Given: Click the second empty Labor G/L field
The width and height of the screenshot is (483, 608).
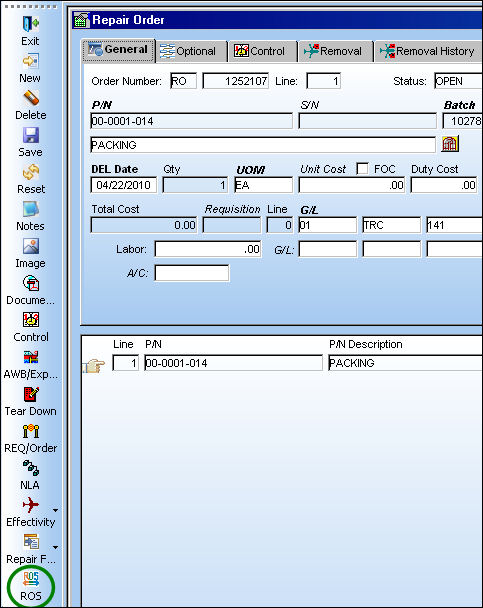Looking at the screenshot, I should 392,249.
